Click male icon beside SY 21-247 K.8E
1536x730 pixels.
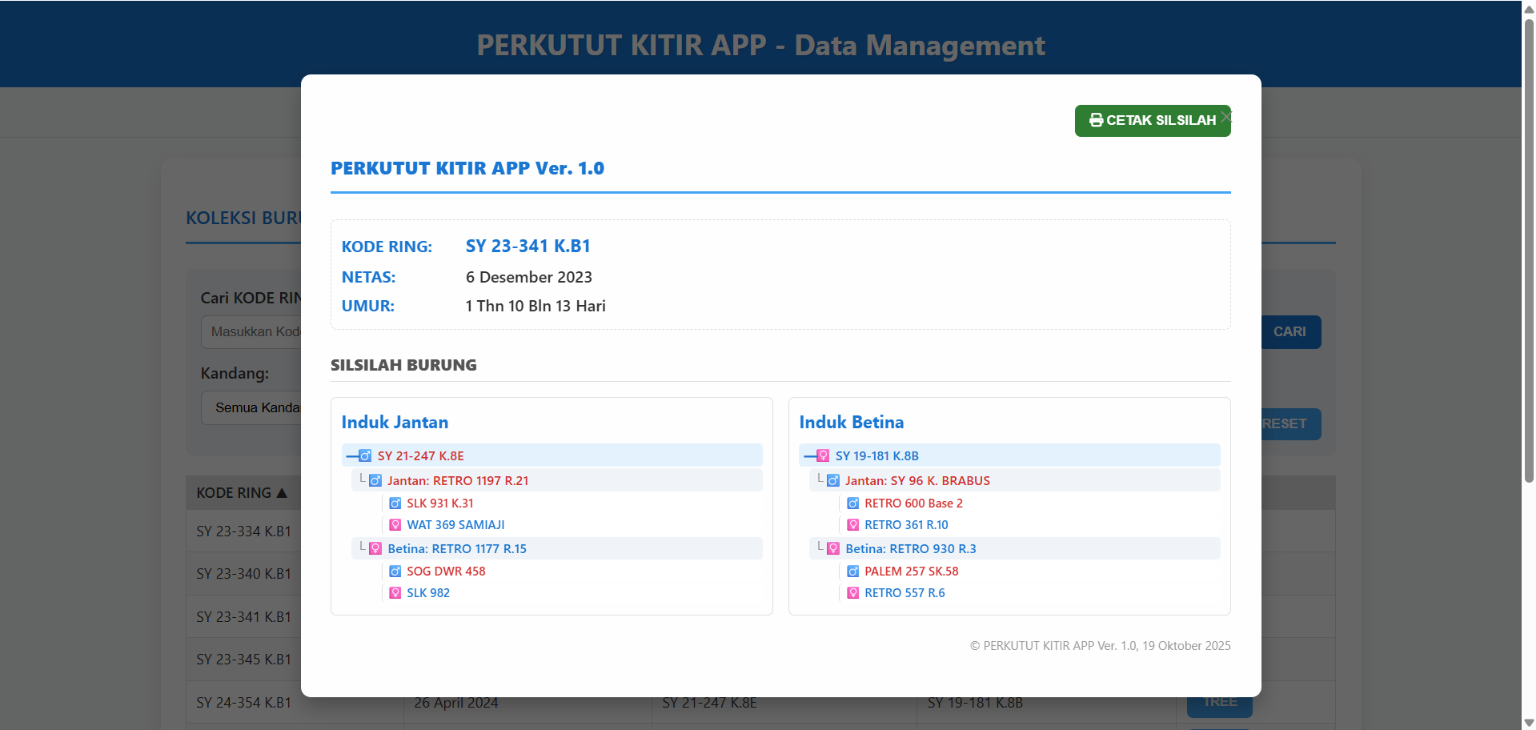pos(365,456)
